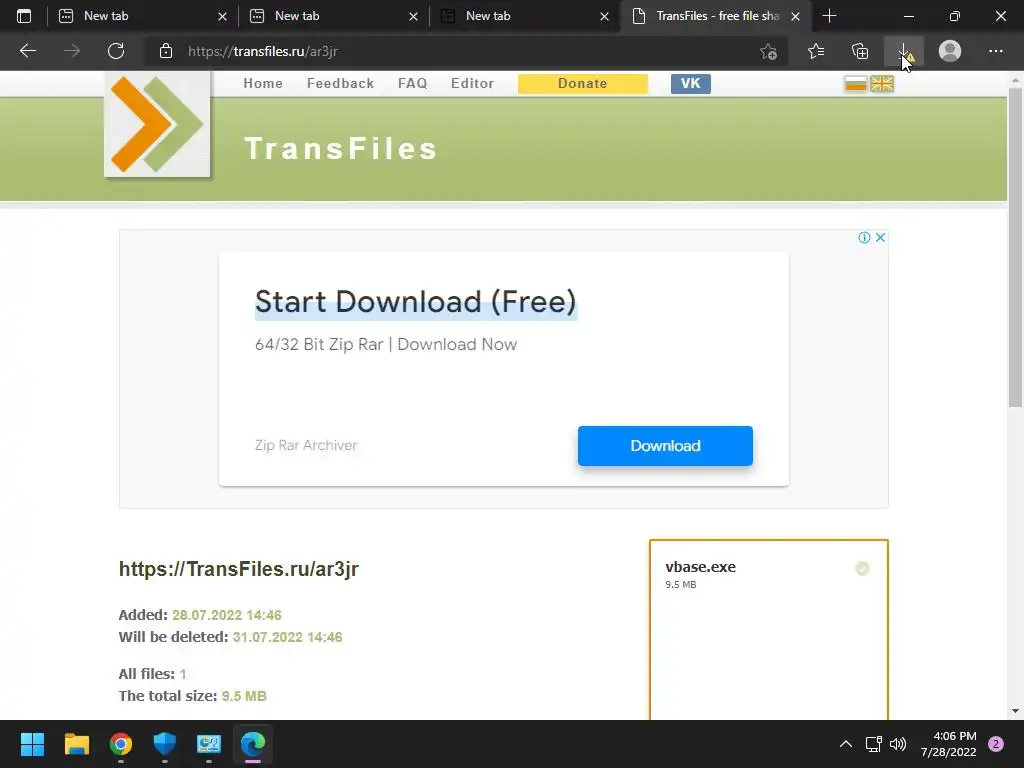Switch site language to English flag
Screen dimensions: 1024x768
click(882, 84)
